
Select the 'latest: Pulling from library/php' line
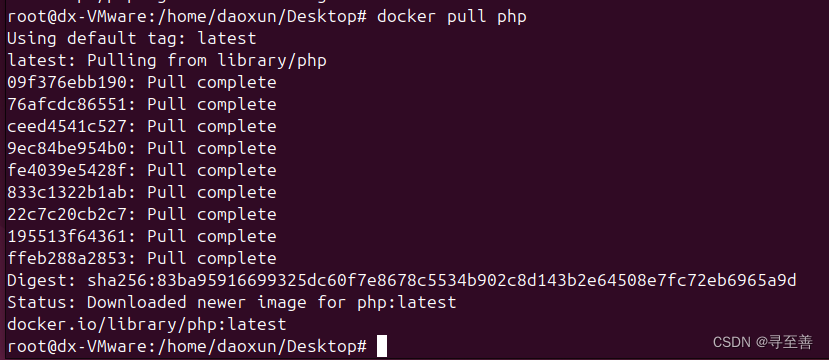tap(167, 61)
